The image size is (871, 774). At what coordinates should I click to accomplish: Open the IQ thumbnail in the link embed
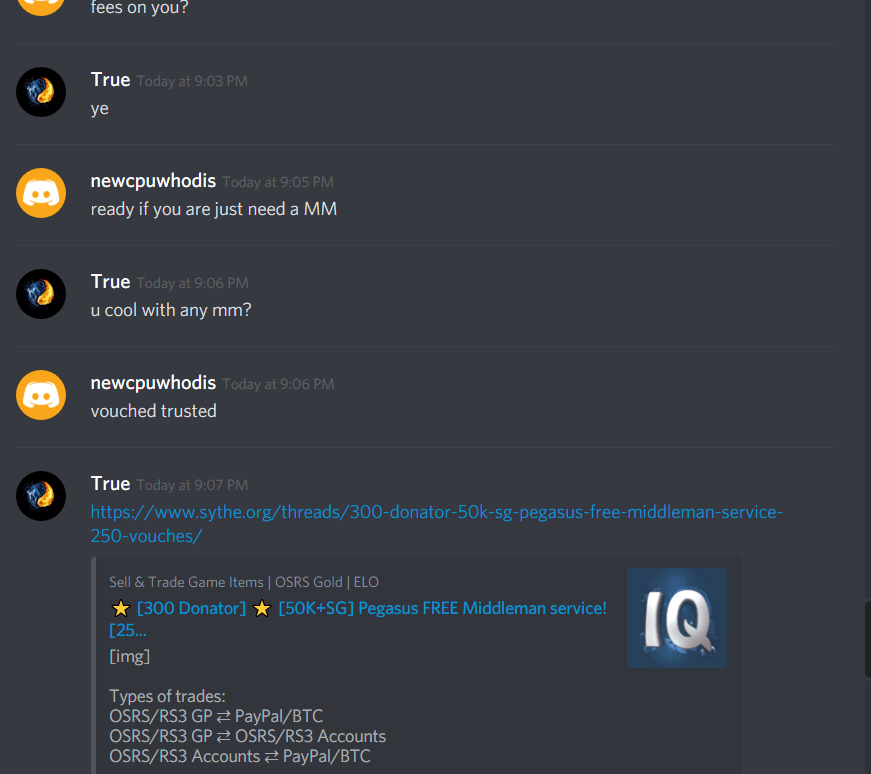point(677,618)
